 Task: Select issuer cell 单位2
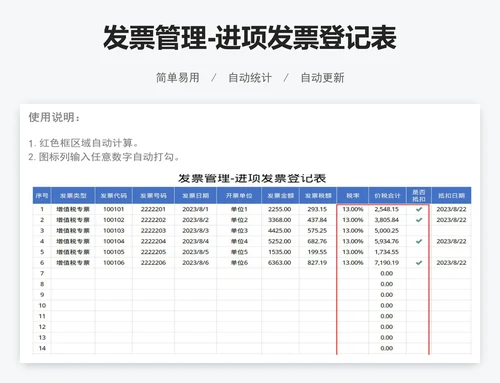tap(239, 220)
